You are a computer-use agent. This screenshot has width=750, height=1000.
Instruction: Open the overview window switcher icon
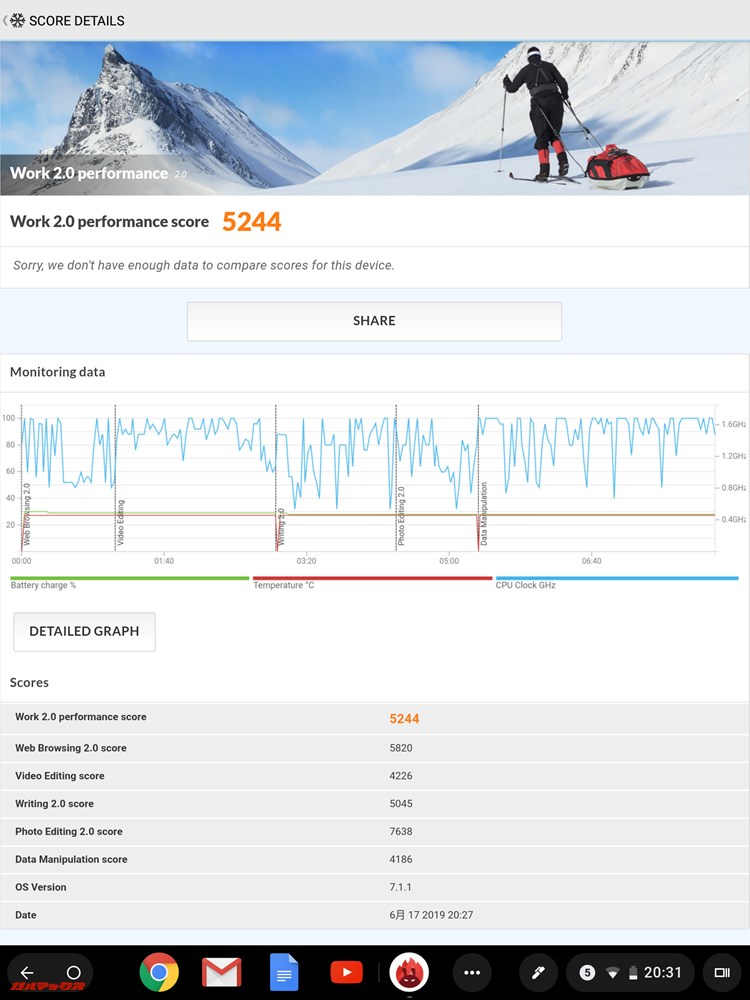point(721,972)
